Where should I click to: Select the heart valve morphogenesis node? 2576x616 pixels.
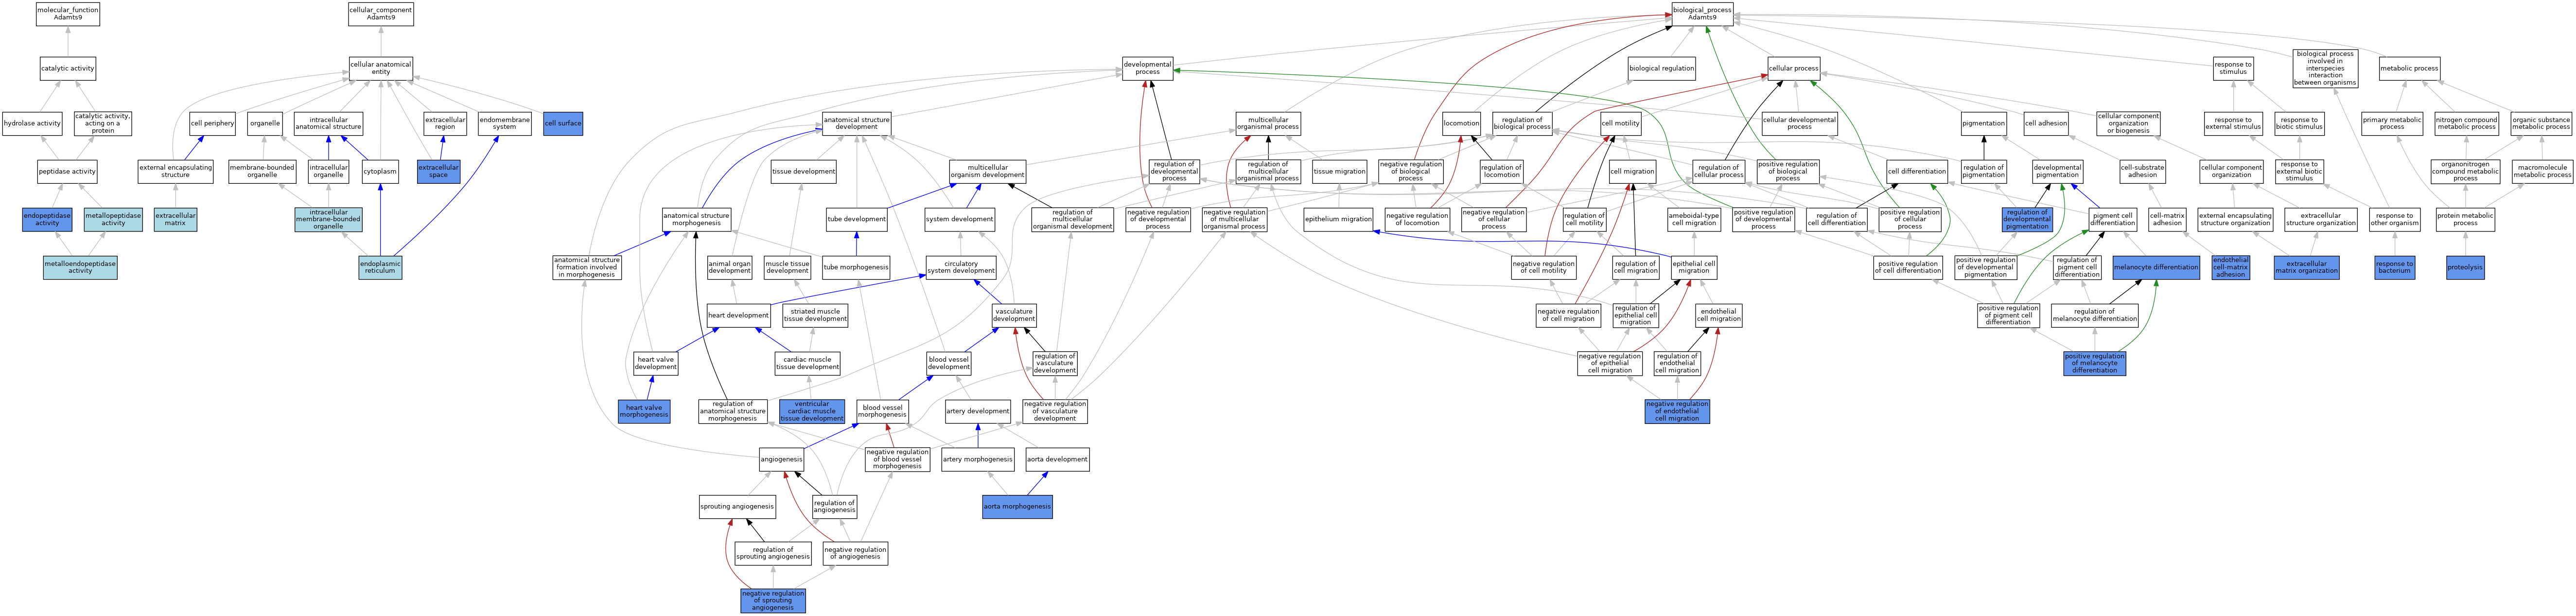(644, 411)
